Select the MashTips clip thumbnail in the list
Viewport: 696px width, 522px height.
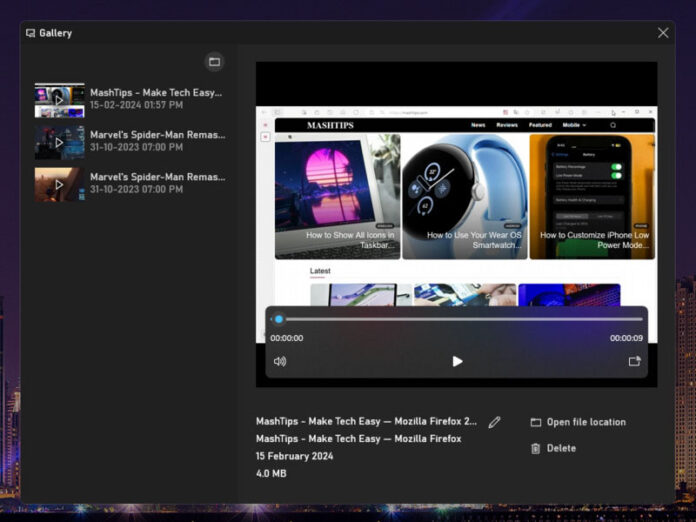pos(60,99)
